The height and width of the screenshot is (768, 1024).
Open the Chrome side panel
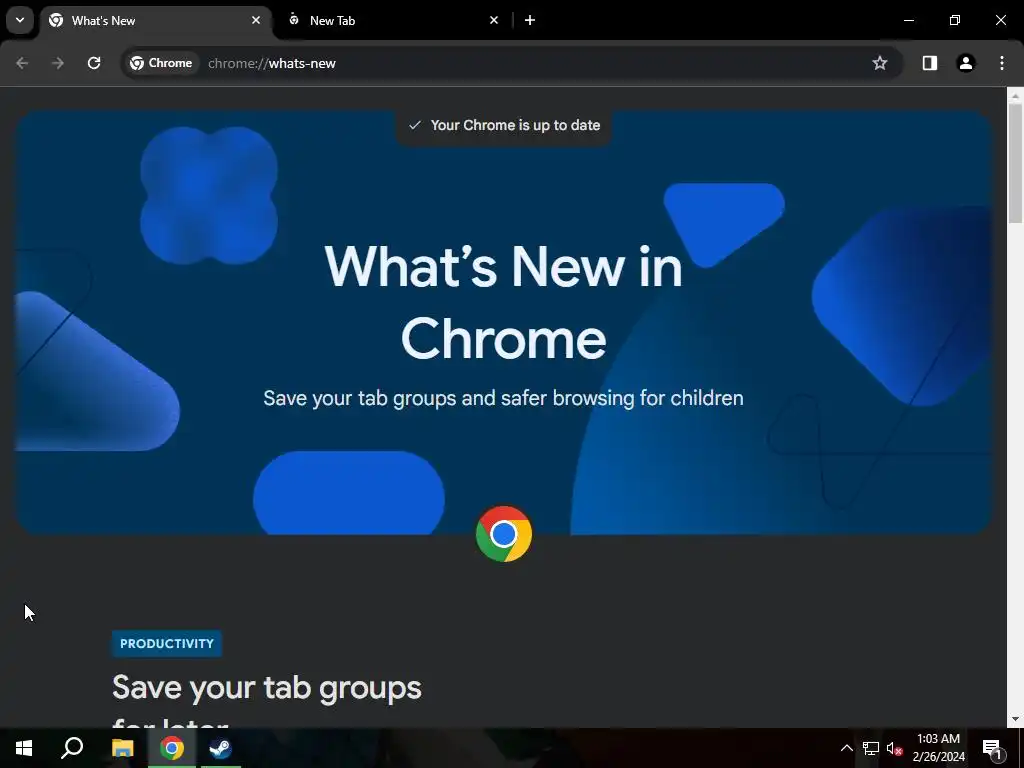pyautogui.click(x=930, y=63)
